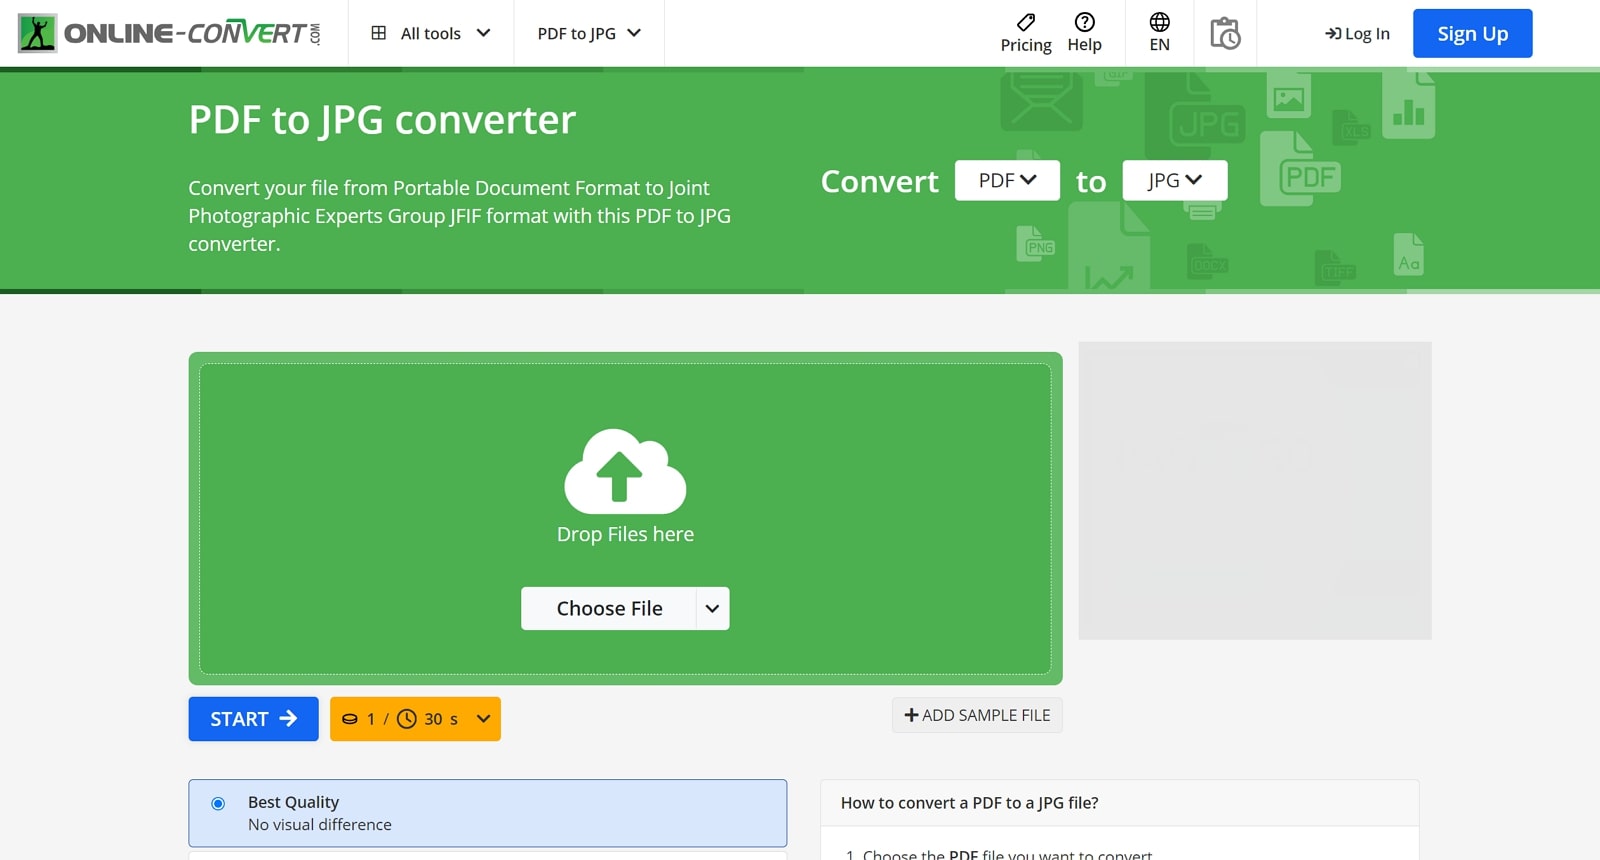This screenshot has width=1600, height=860.
Task: Click the 30 s clock icon
Action: tap(407, 719)
